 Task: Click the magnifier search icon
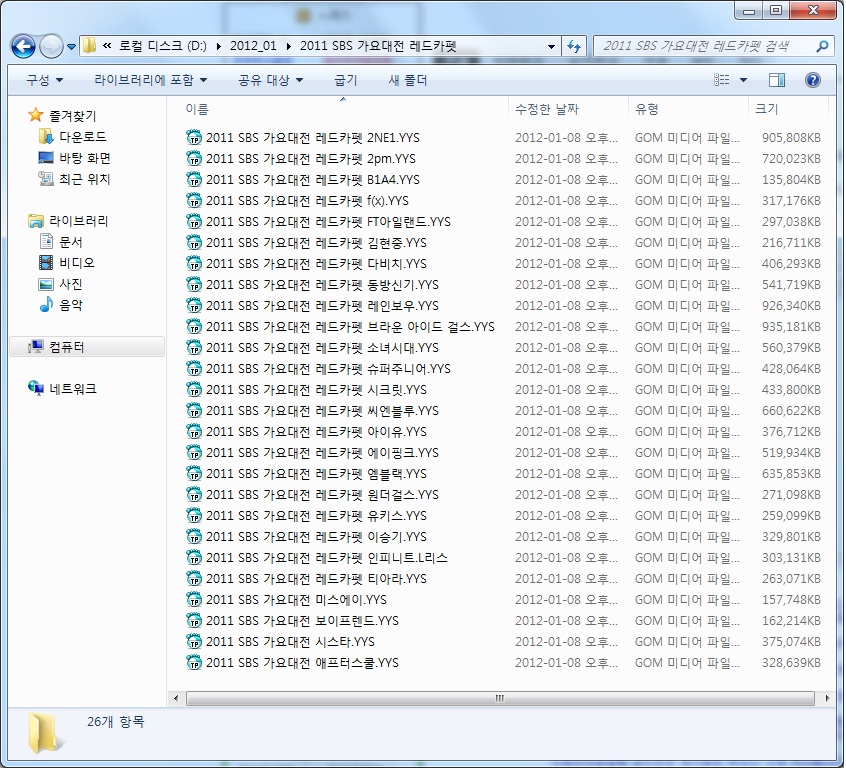822,46
